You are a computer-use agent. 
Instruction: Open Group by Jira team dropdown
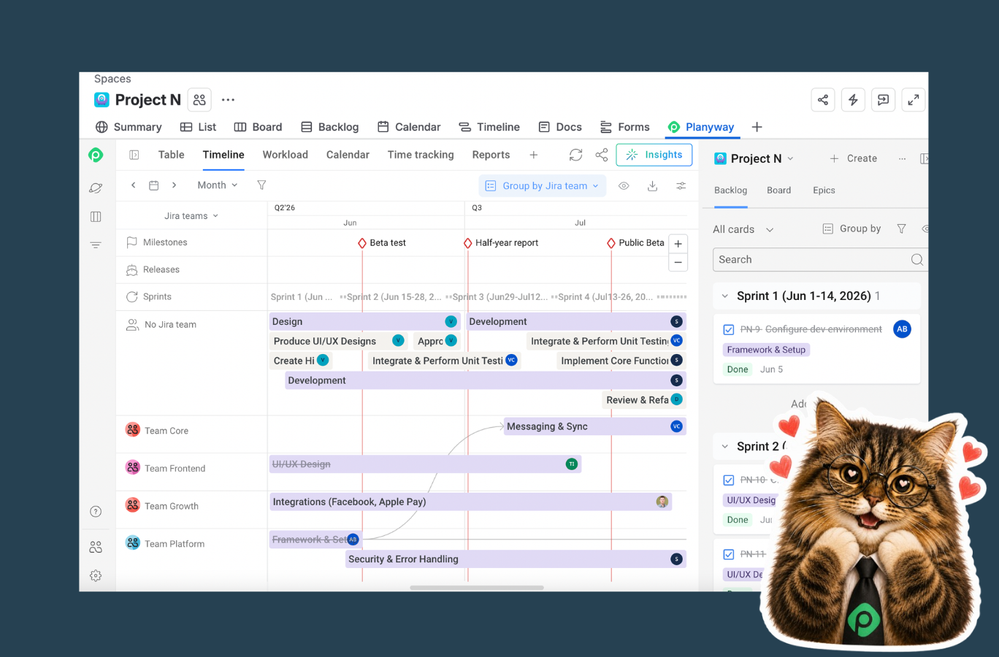[542, 185]
